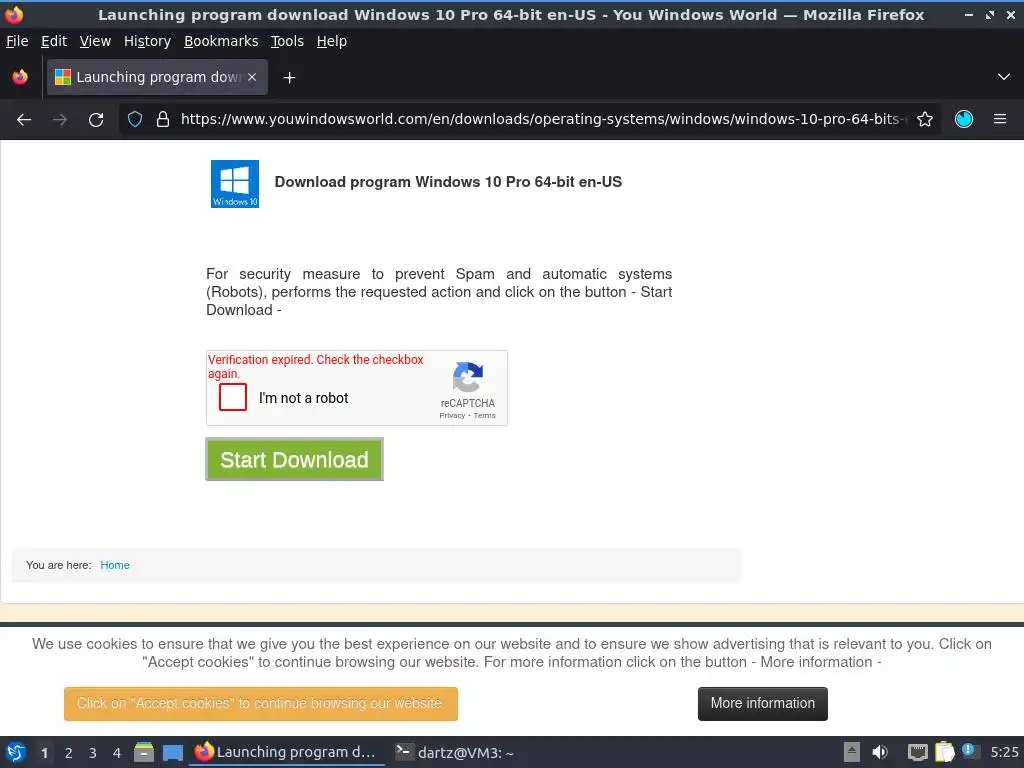The width and height of the screenshot is (1024, 768).
Task: Follow the Home breadcrumb link
Action: 115,566
